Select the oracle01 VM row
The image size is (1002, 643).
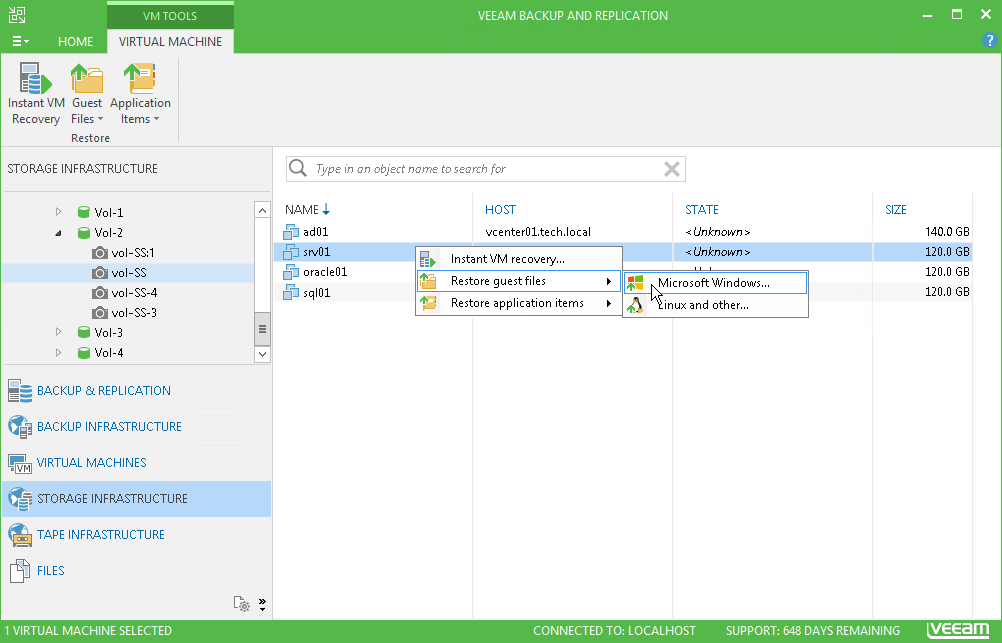tap(623, 272)
